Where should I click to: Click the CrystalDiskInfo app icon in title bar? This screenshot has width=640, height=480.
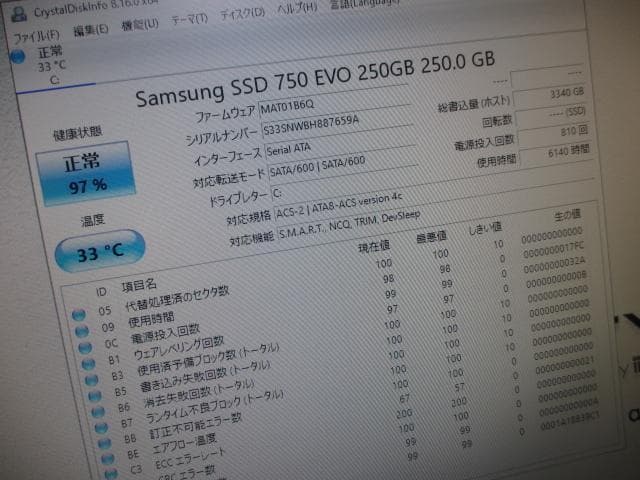tap(19, 13)
